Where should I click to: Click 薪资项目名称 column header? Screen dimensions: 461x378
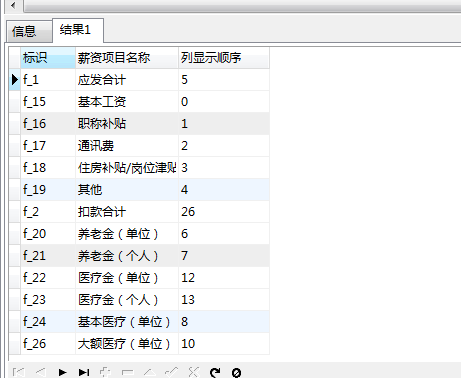tap(127, 58)
